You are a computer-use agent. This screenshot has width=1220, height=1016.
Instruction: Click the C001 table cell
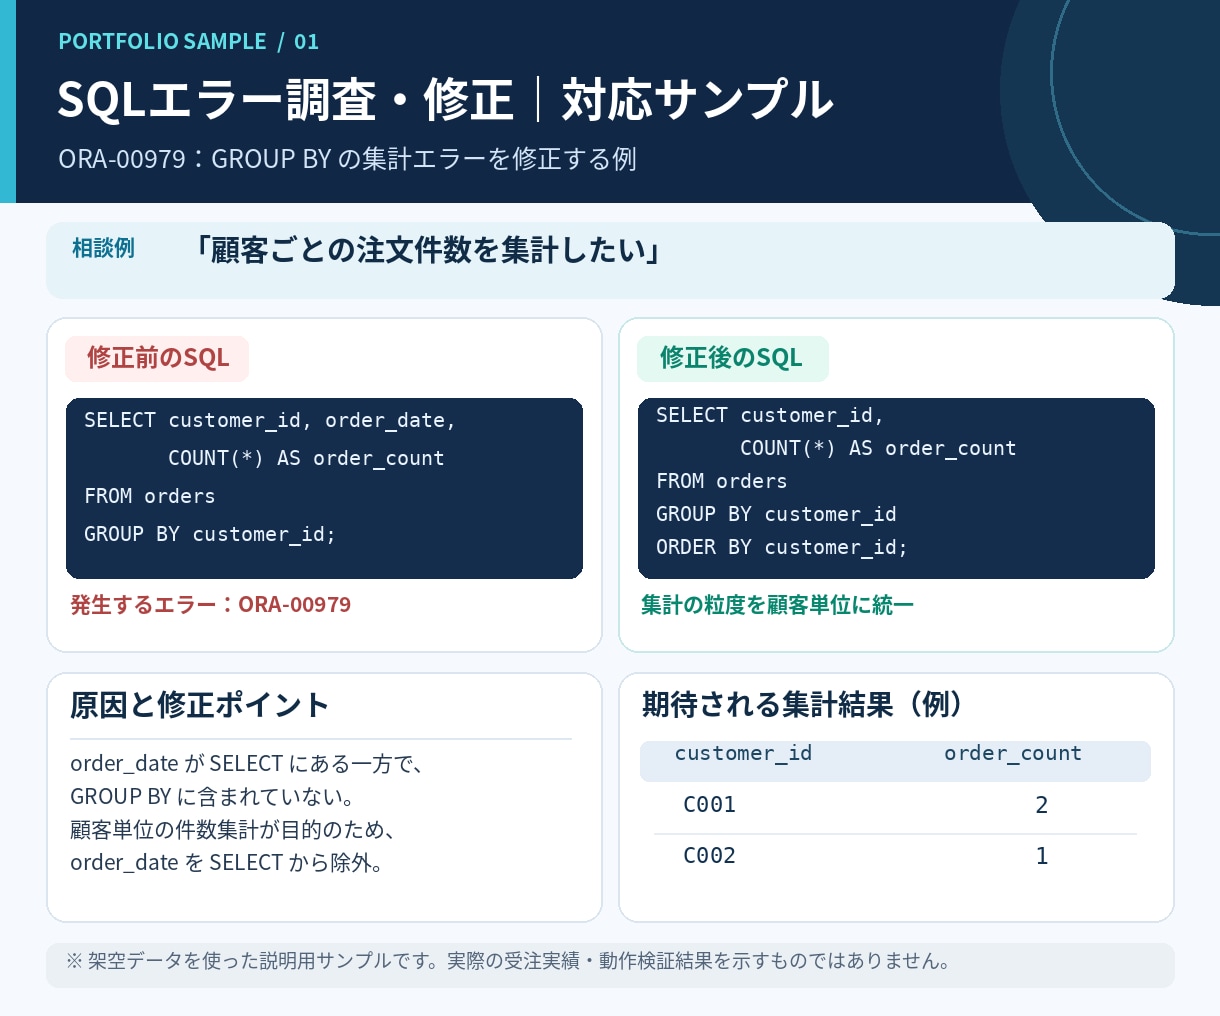709,805
